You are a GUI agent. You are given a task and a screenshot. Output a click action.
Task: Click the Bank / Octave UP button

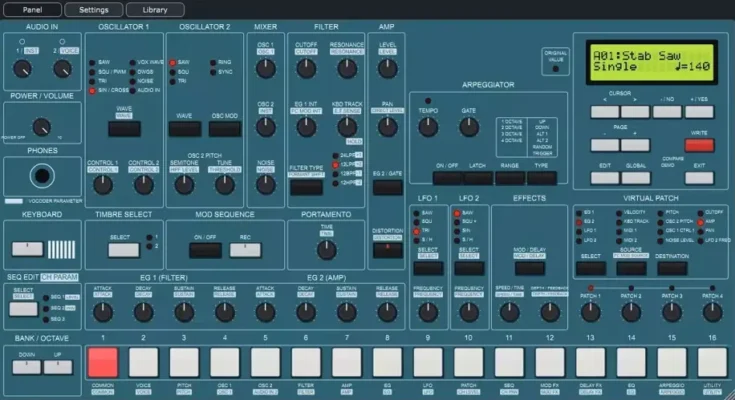point(58,367)
